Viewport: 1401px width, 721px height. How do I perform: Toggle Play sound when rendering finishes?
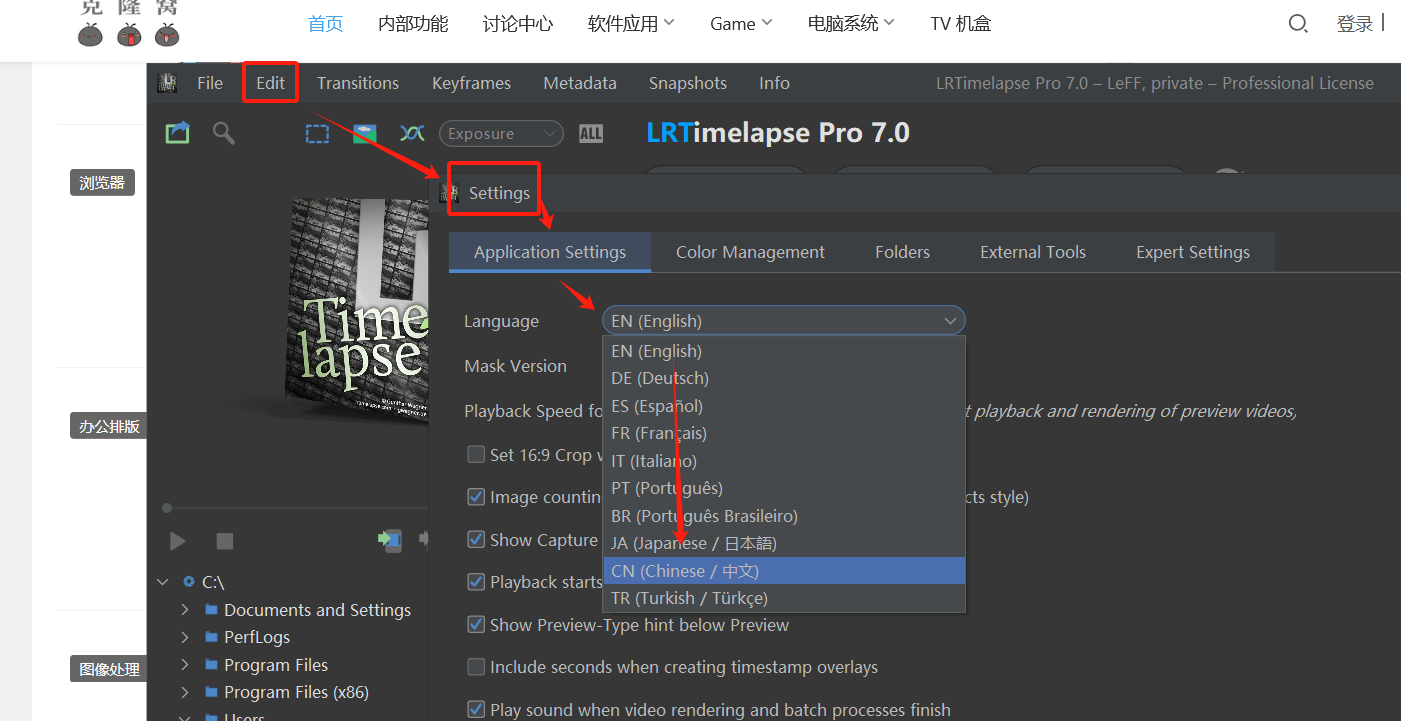476,709
